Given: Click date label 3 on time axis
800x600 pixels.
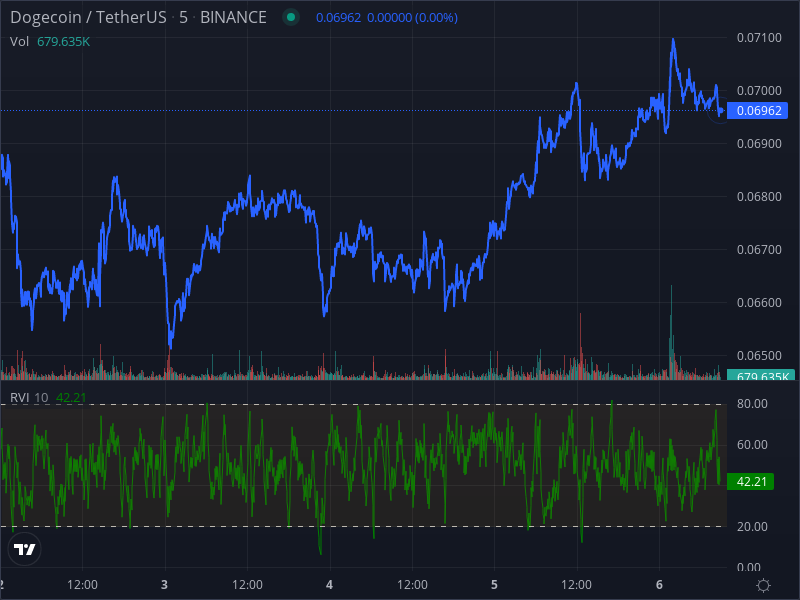Looking at the screenshot, I should tap(164, 585).
